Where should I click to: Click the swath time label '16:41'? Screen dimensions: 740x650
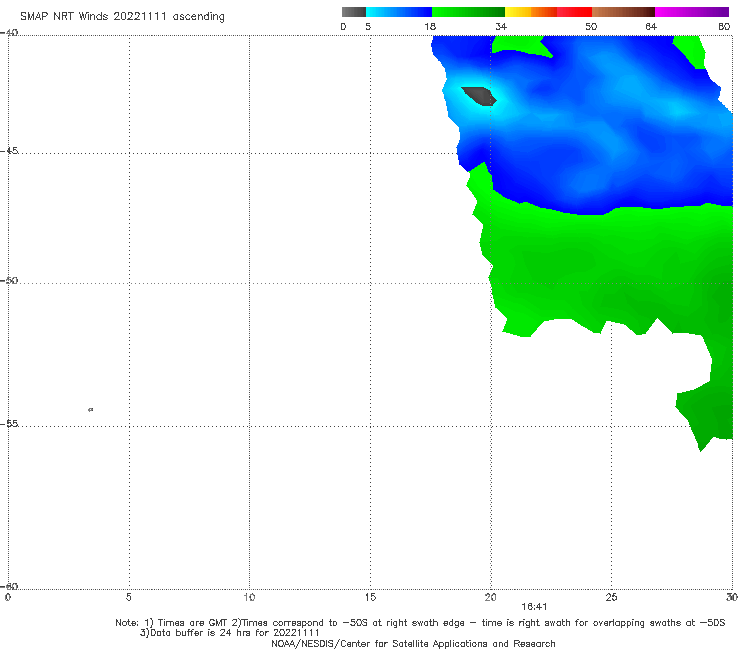534,607
